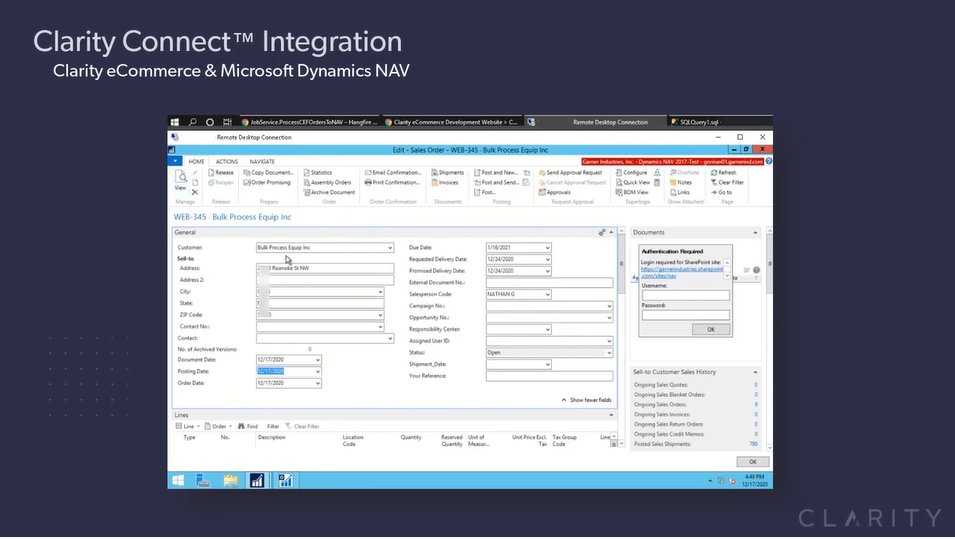Click the Password input field
The width and height of the screenshot is (955, 539).
coord(685,315)
